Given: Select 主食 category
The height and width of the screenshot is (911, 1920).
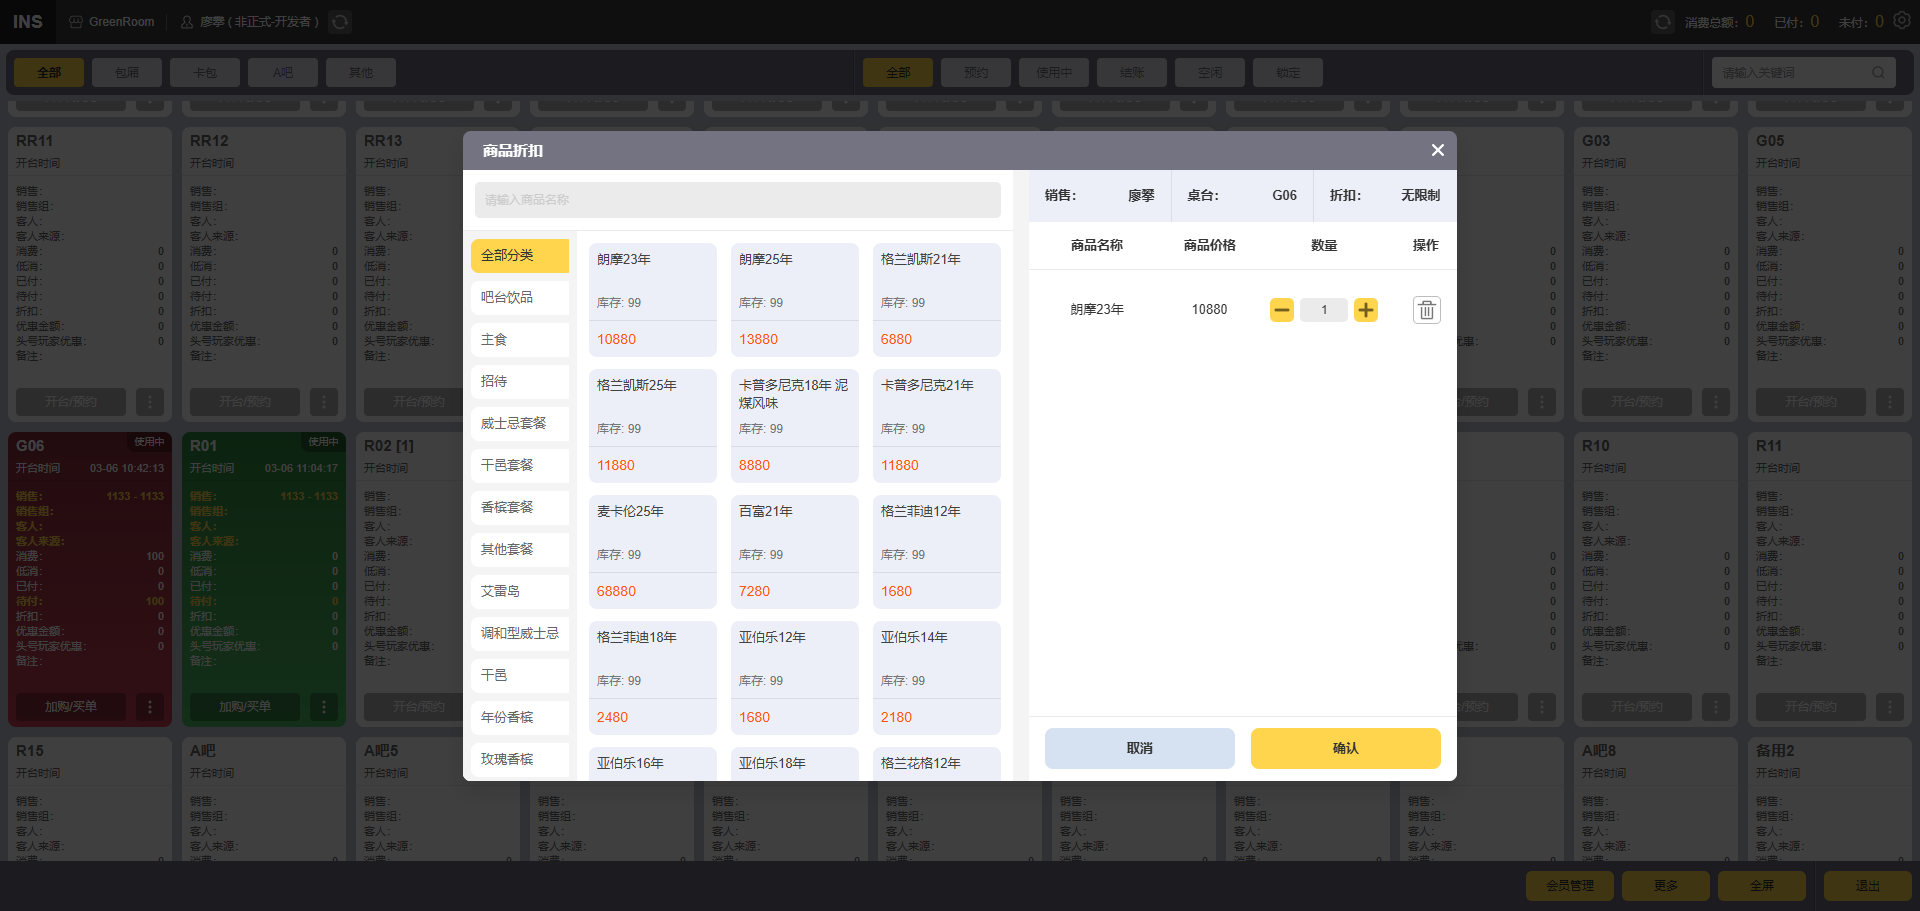Looking at the screenshot, I should pyautogui.click(x=520, y=340).
